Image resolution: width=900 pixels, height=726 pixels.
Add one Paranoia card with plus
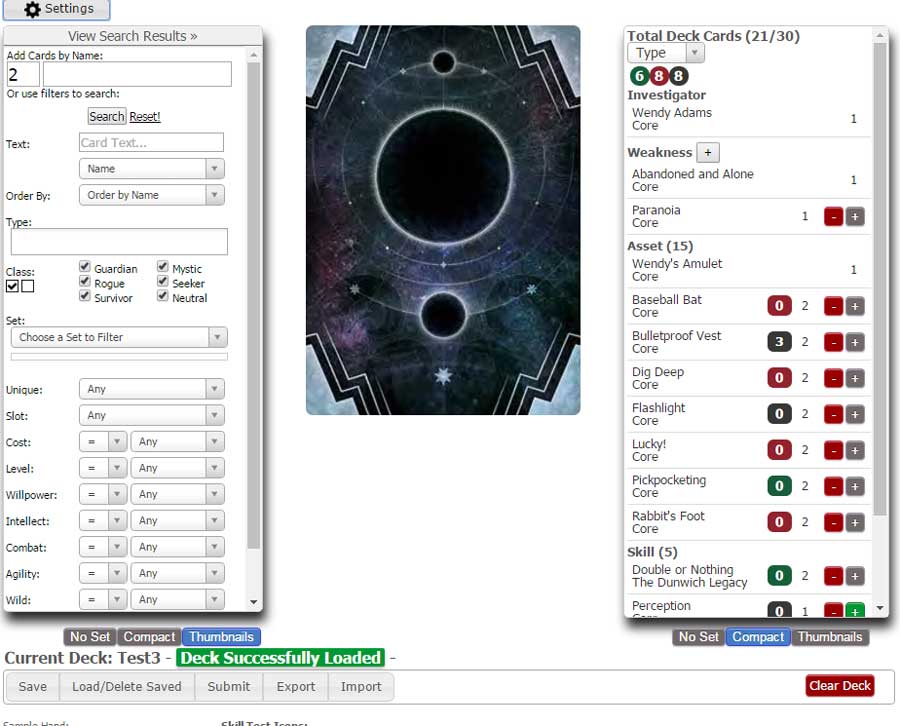855,217
